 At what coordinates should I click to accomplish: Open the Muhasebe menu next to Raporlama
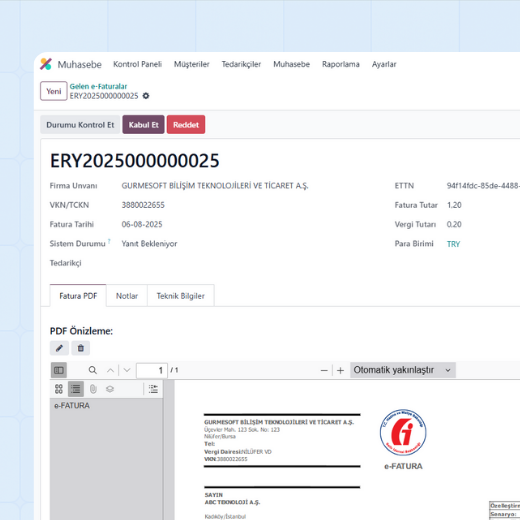tap(292, 64)
